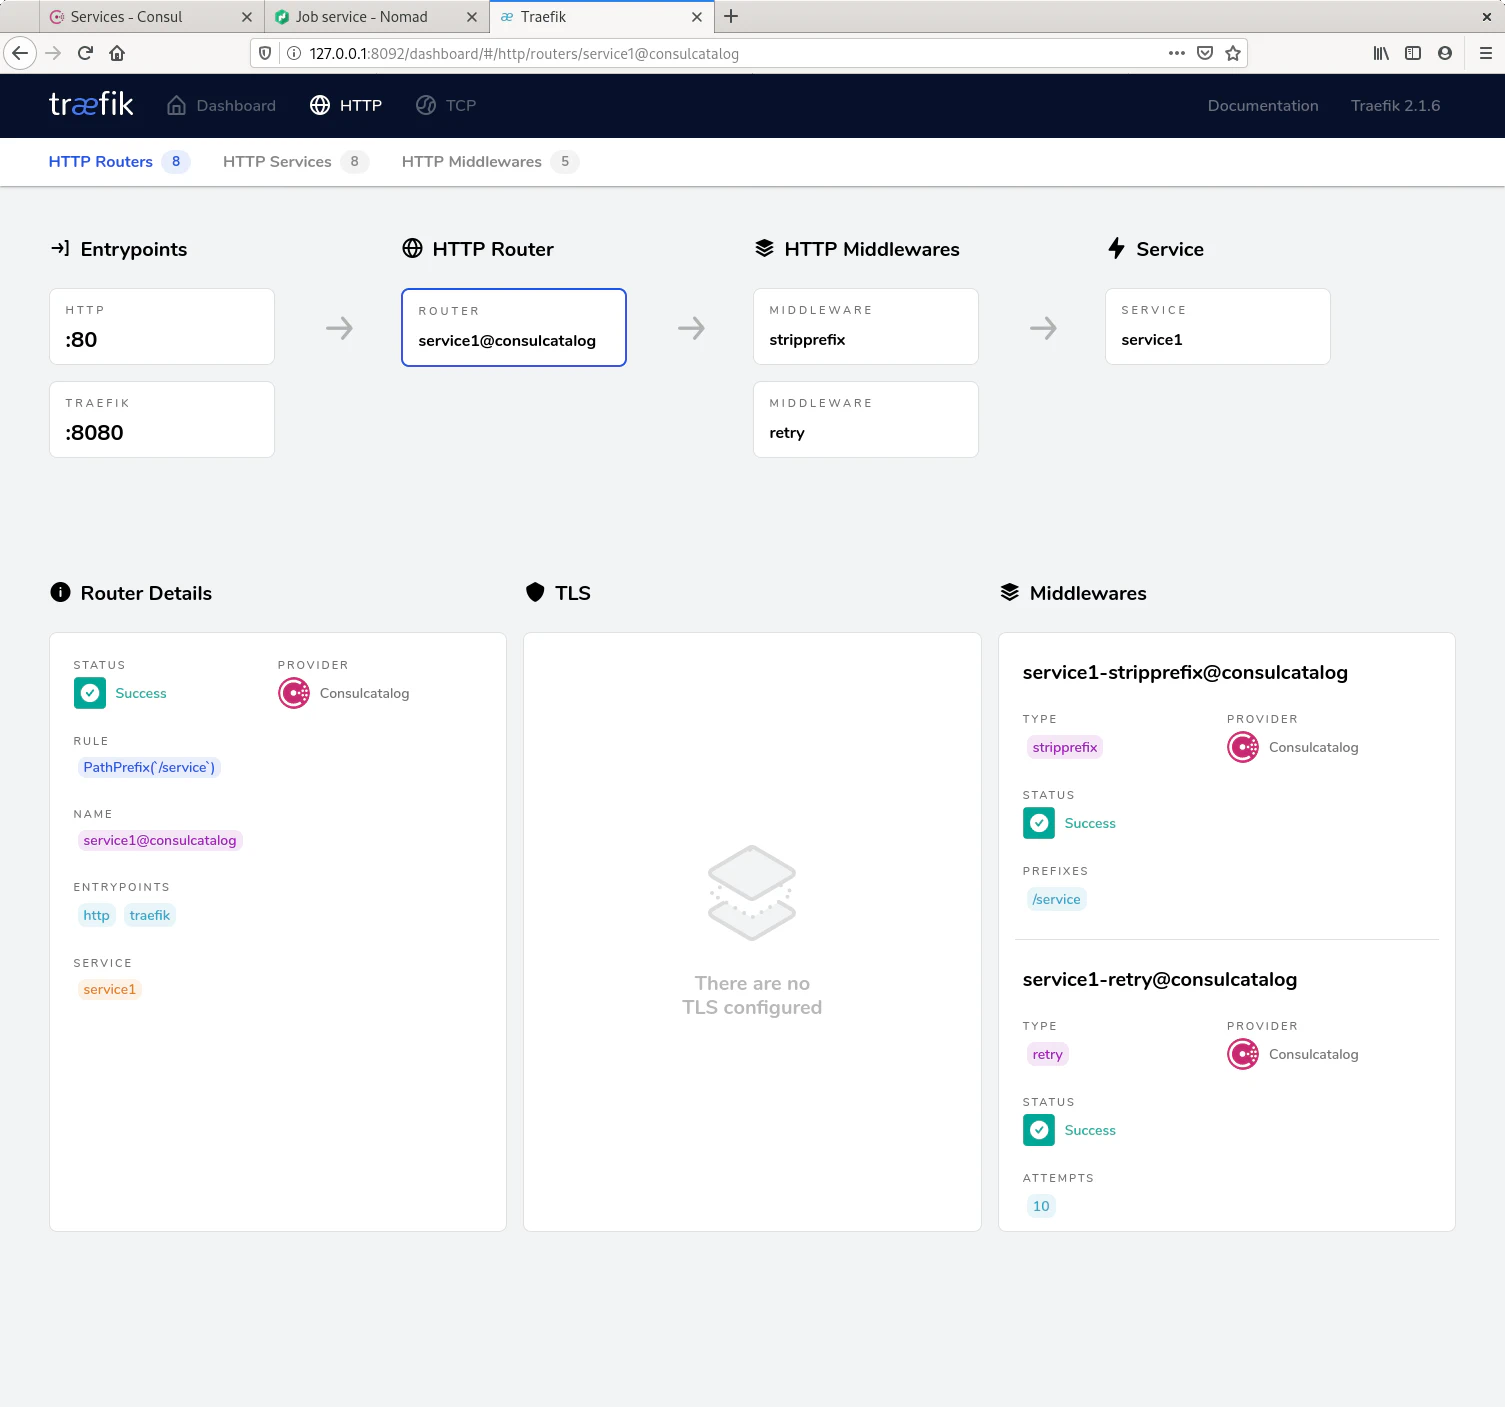This screenshot has height=1407, width=1505.
Task: Focus the browser address bar
Action: pyautogui.click(x=700, y=54)
